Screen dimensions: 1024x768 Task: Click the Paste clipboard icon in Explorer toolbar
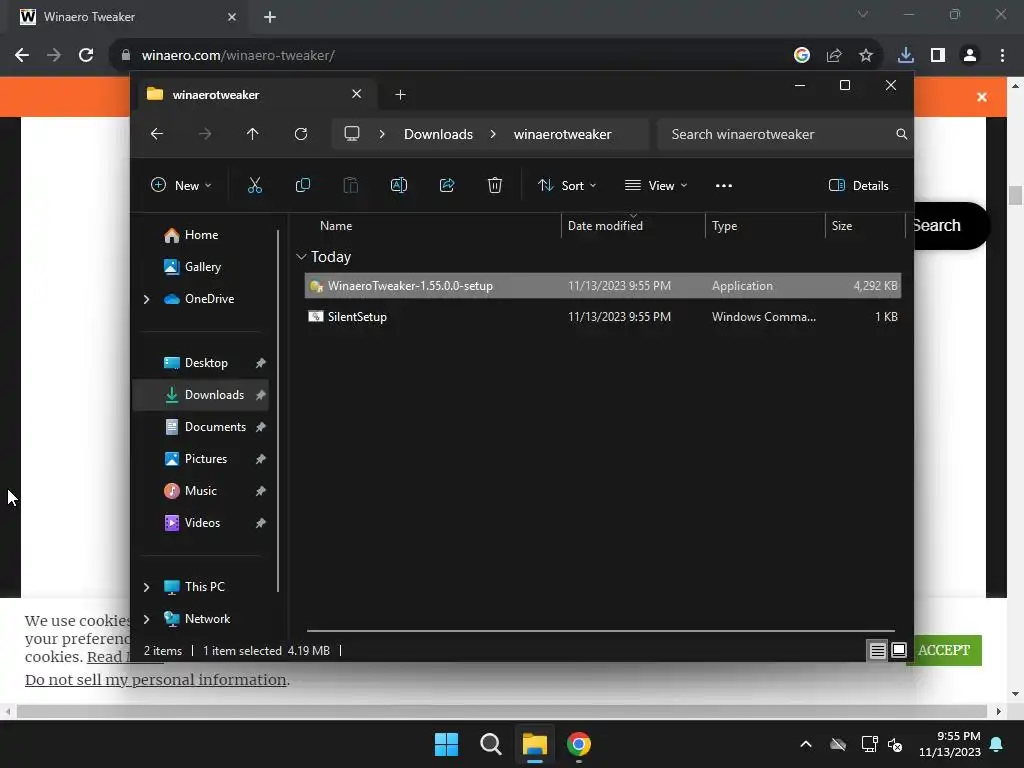click(351, 185)
